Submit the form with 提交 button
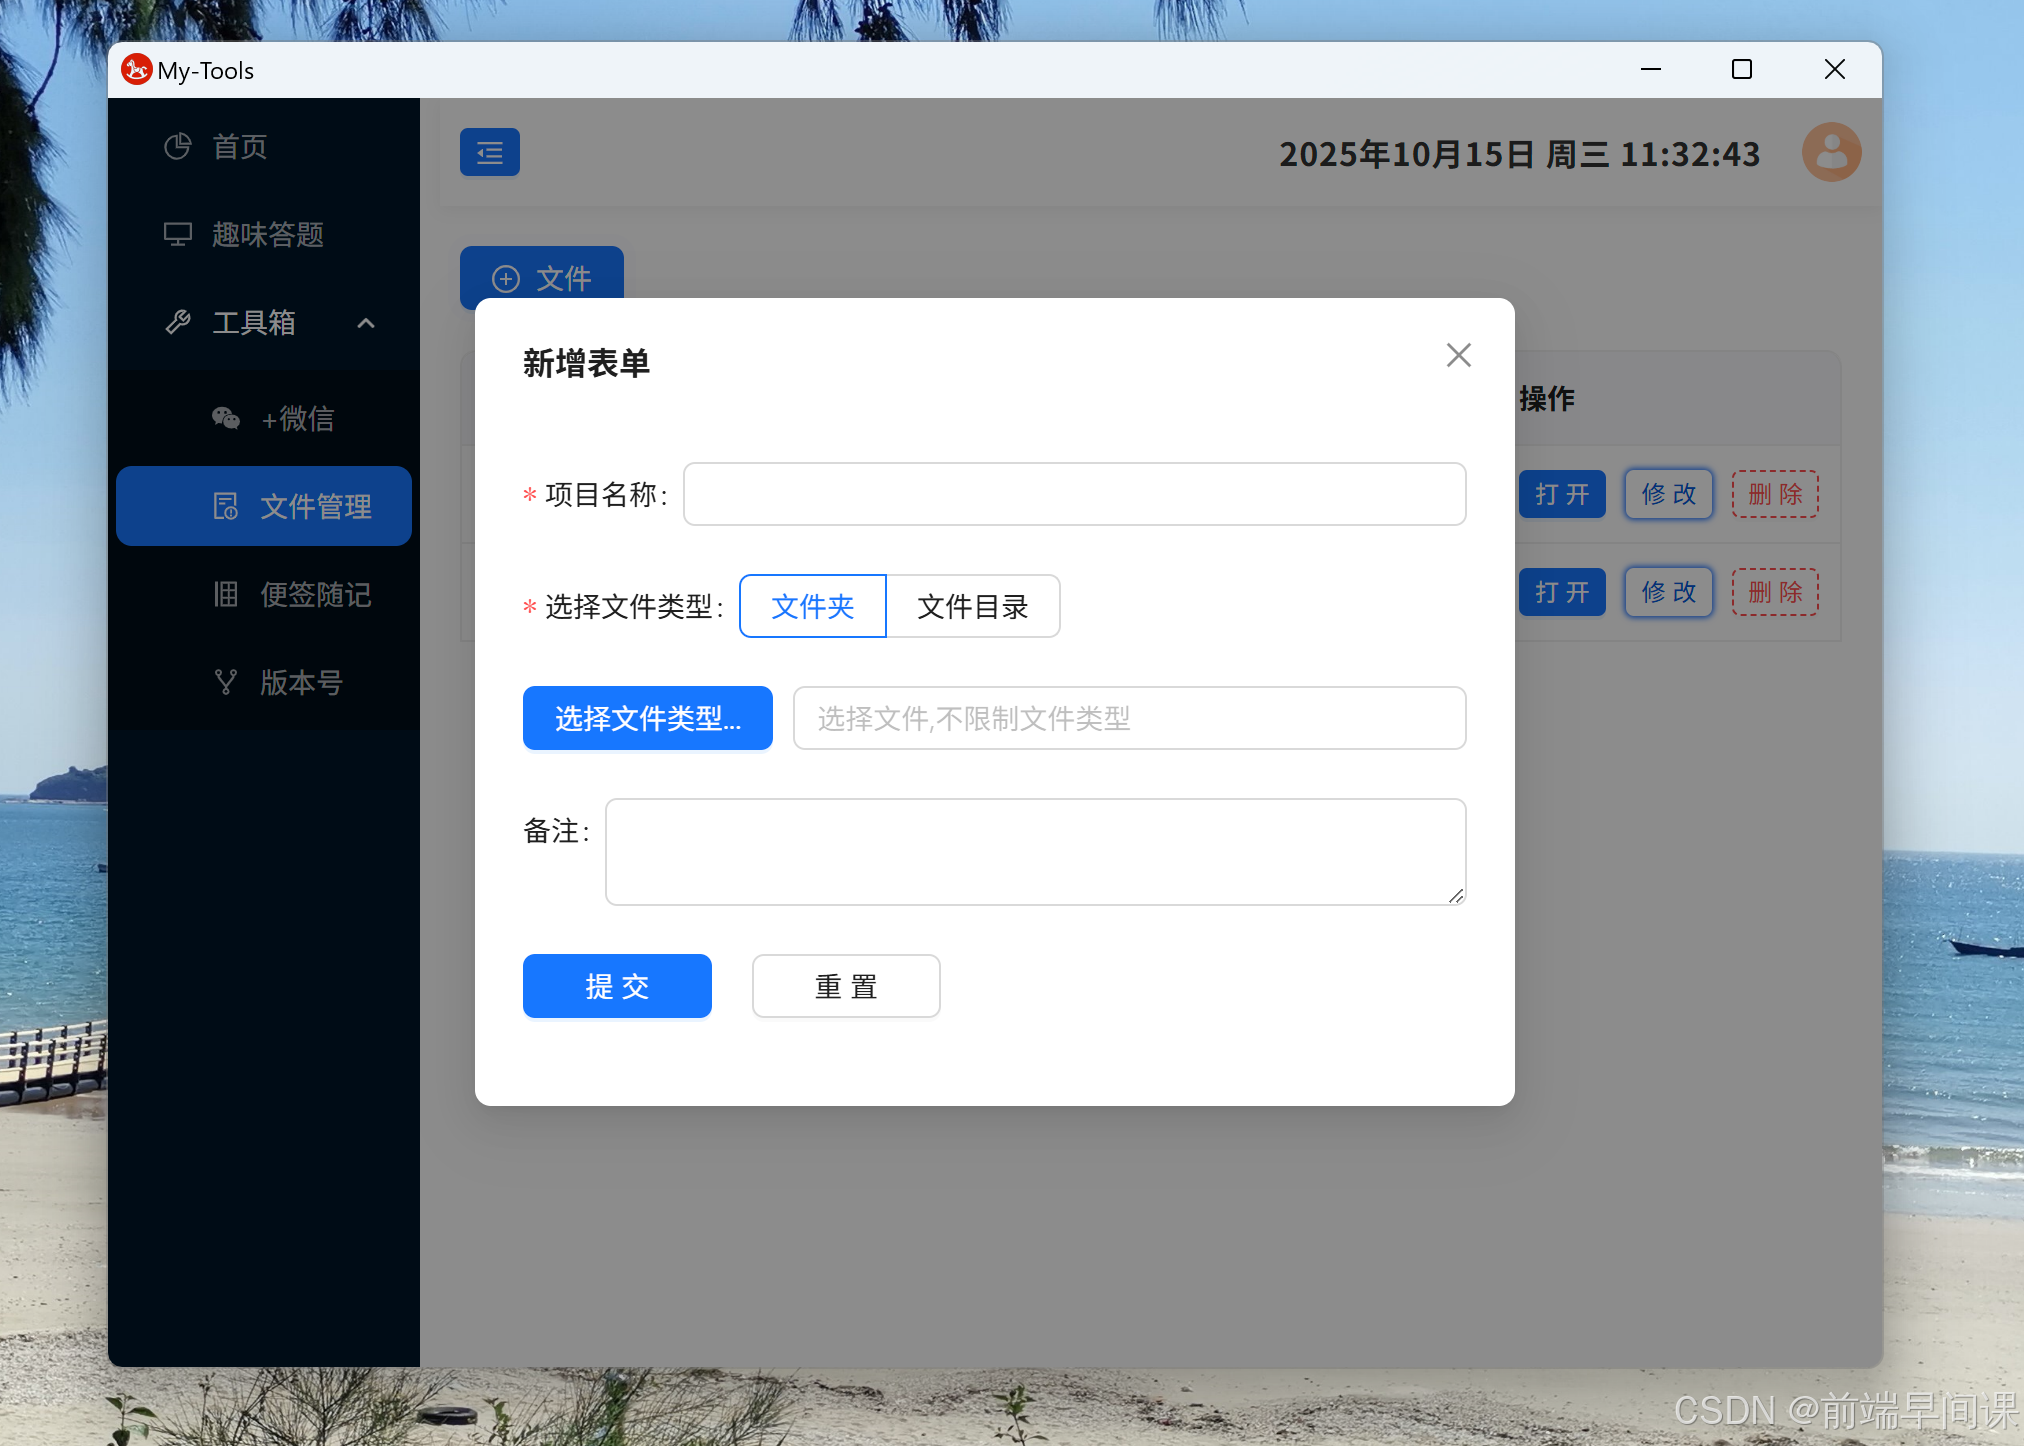 pos(617,986)
